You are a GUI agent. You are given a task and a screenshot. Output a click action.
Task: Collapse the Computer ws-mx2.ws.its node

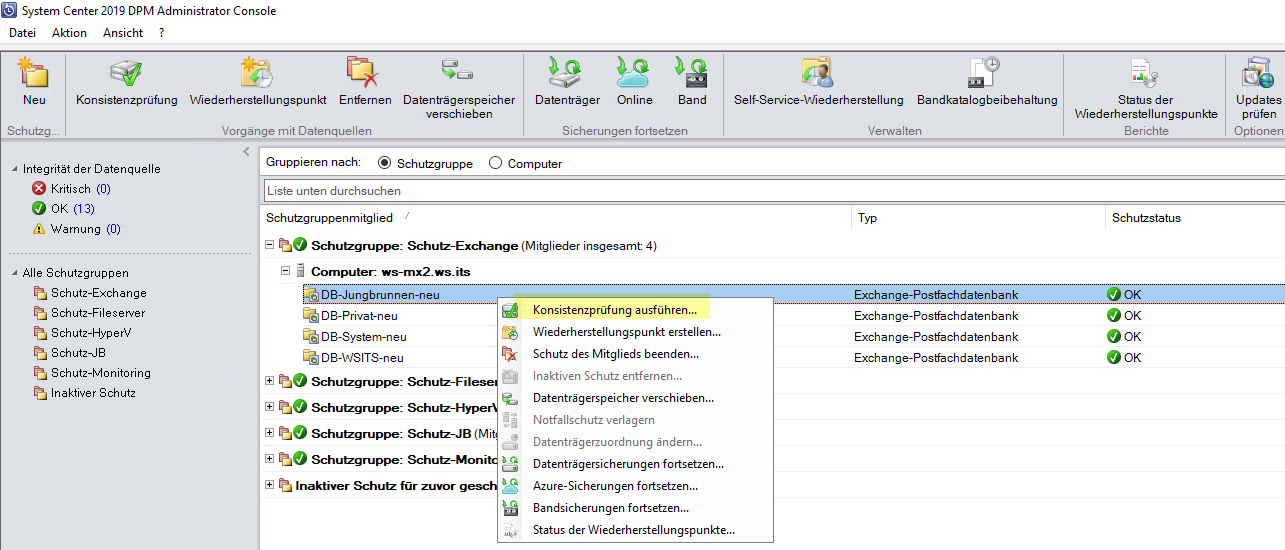click(286, 271)
